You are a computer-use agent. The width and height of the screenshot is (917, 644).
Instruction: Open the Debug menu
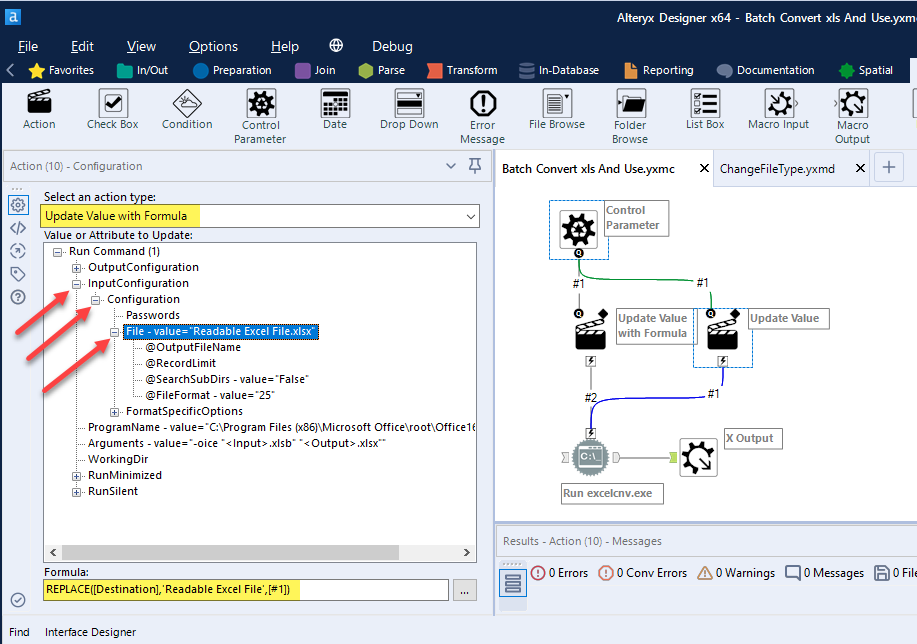(x=392, y=46)
